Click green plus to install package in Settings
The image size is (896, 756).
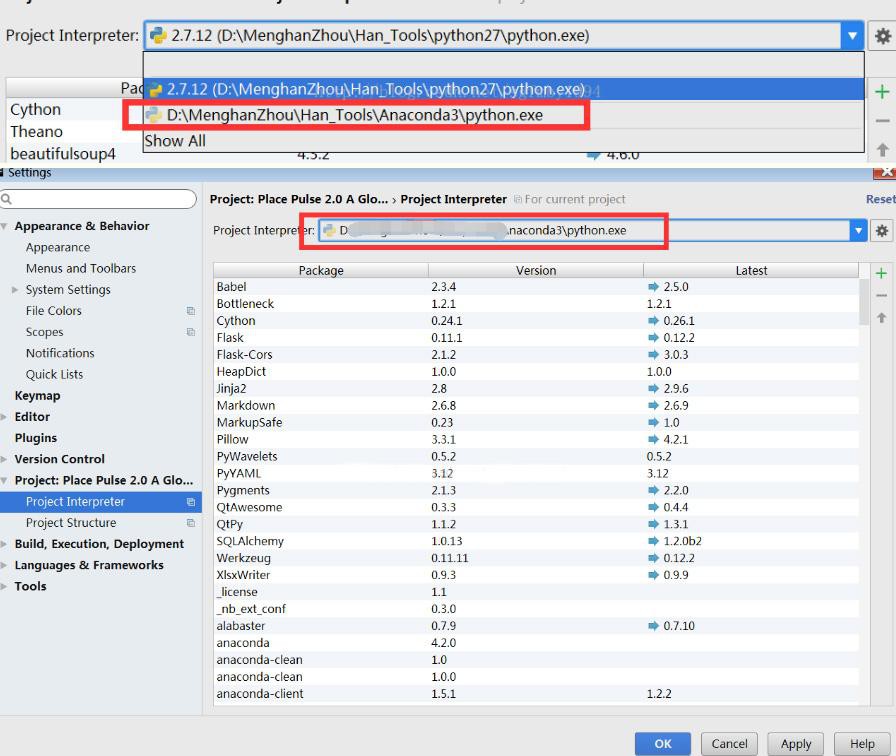pos(881,273)
